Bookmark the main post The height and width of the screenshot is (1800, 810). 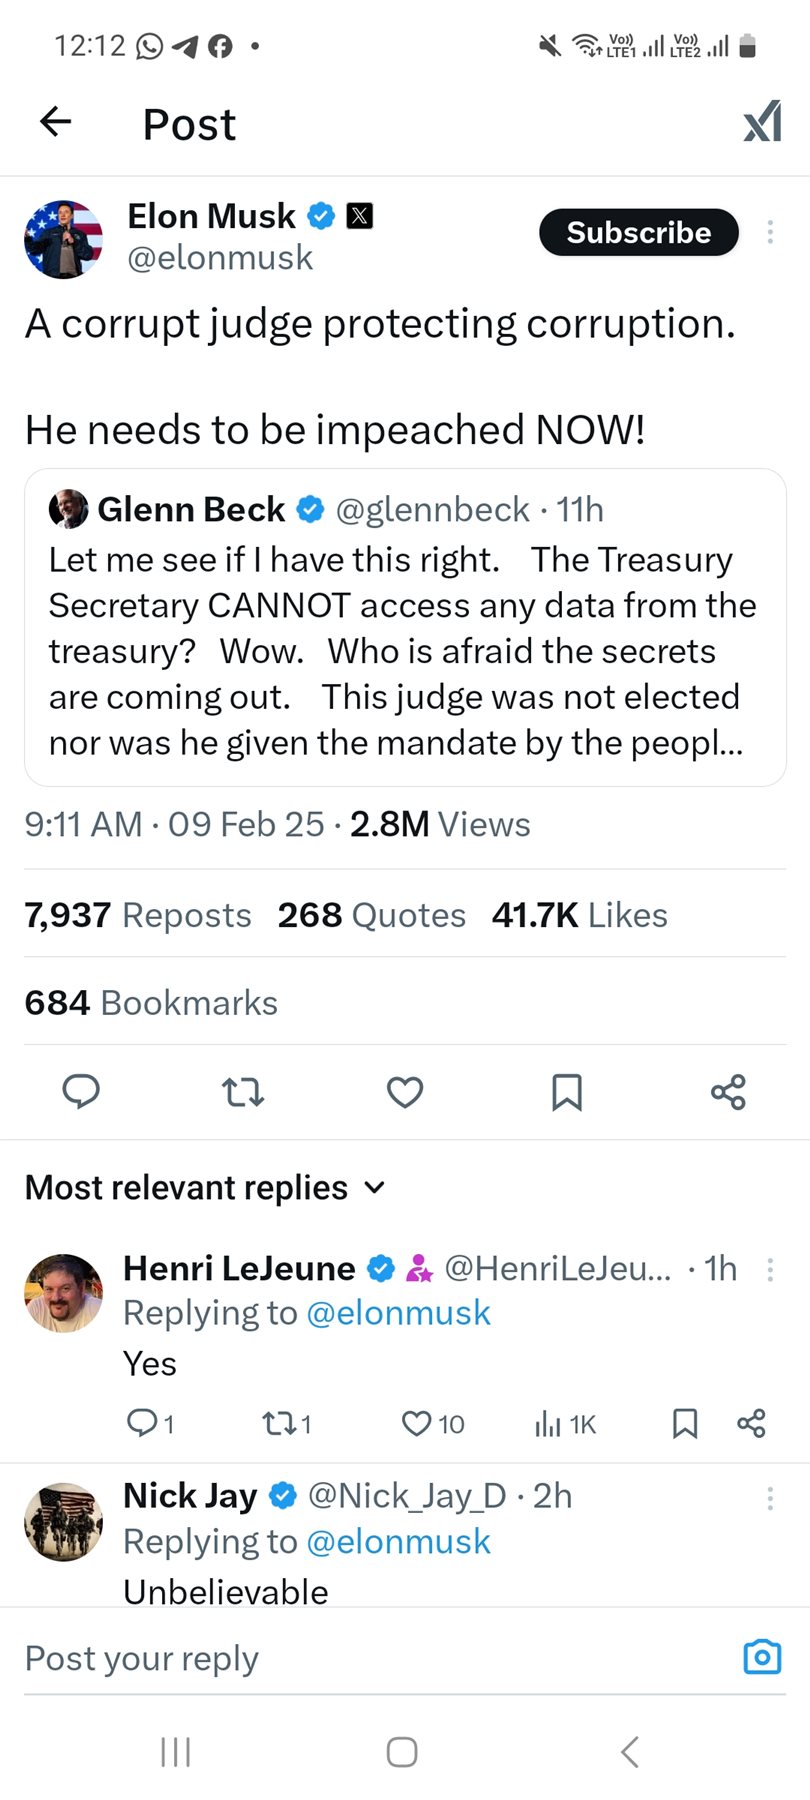pyautogui.click(x=567, y=1091)
